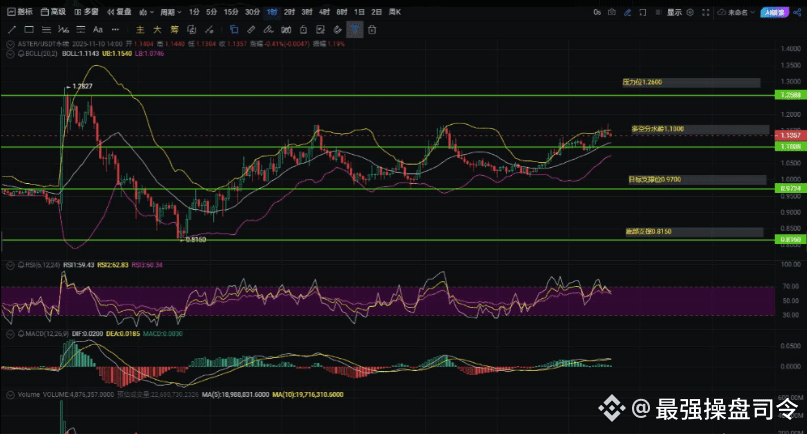This screenshot has width=807, height=434.
Task: Collapse the RSI indicator panel
Action: pos(8,265)
